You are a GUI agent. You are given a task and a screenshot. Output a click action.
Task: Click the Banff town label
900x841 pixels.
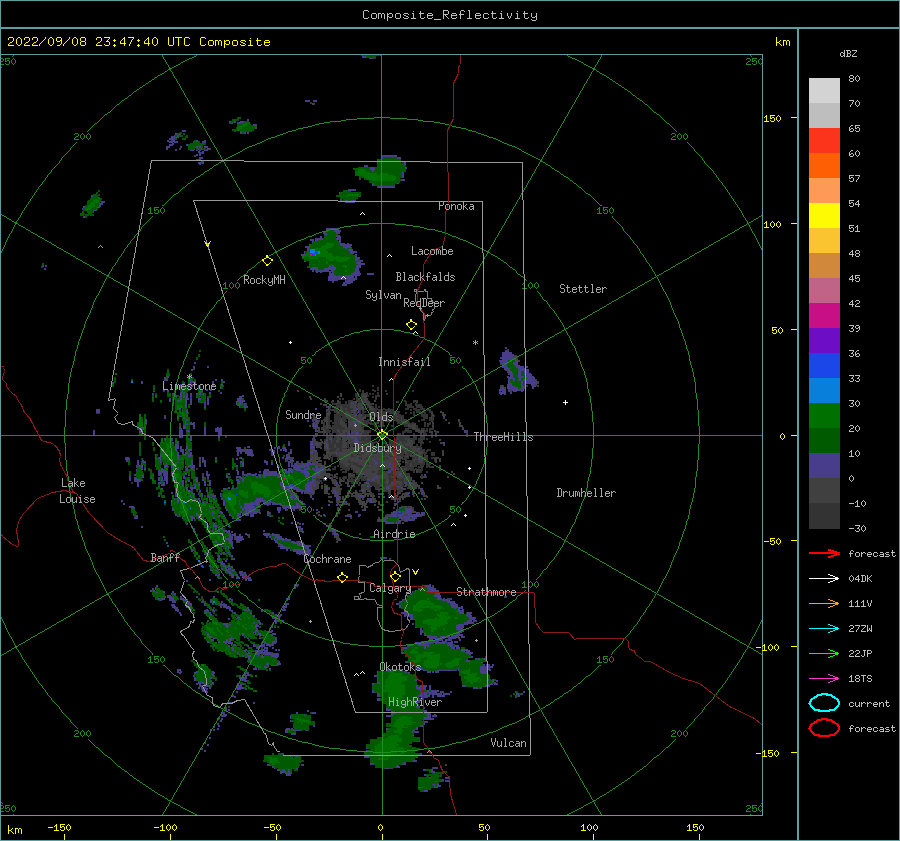coord(165,557)
